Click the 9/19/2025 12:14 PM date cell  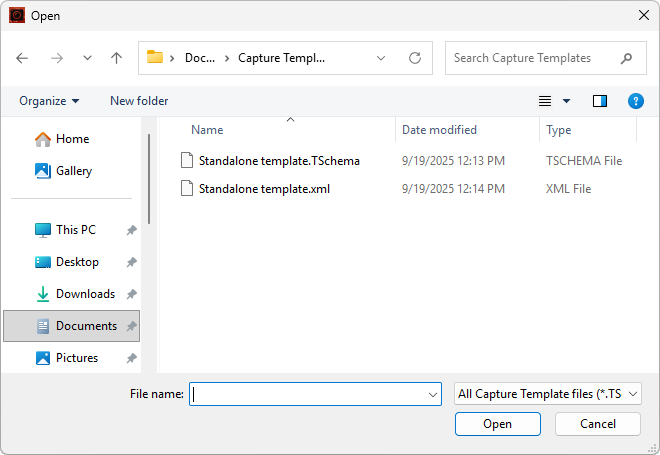pos(453,189)
